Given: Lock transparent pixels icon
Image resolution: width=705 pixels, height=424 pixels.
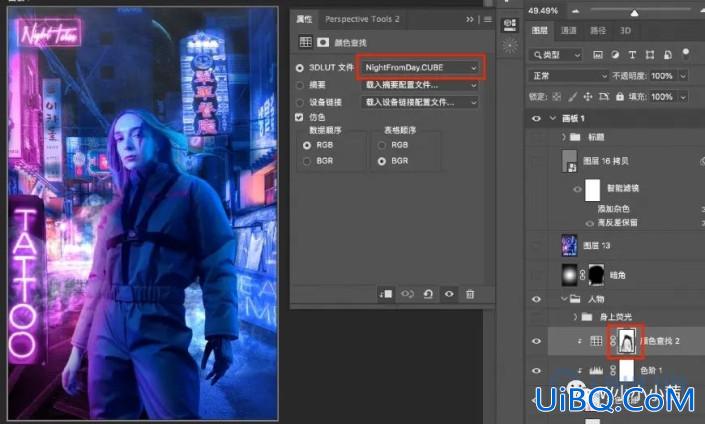Looking at the screenshot, I should 557,97.
